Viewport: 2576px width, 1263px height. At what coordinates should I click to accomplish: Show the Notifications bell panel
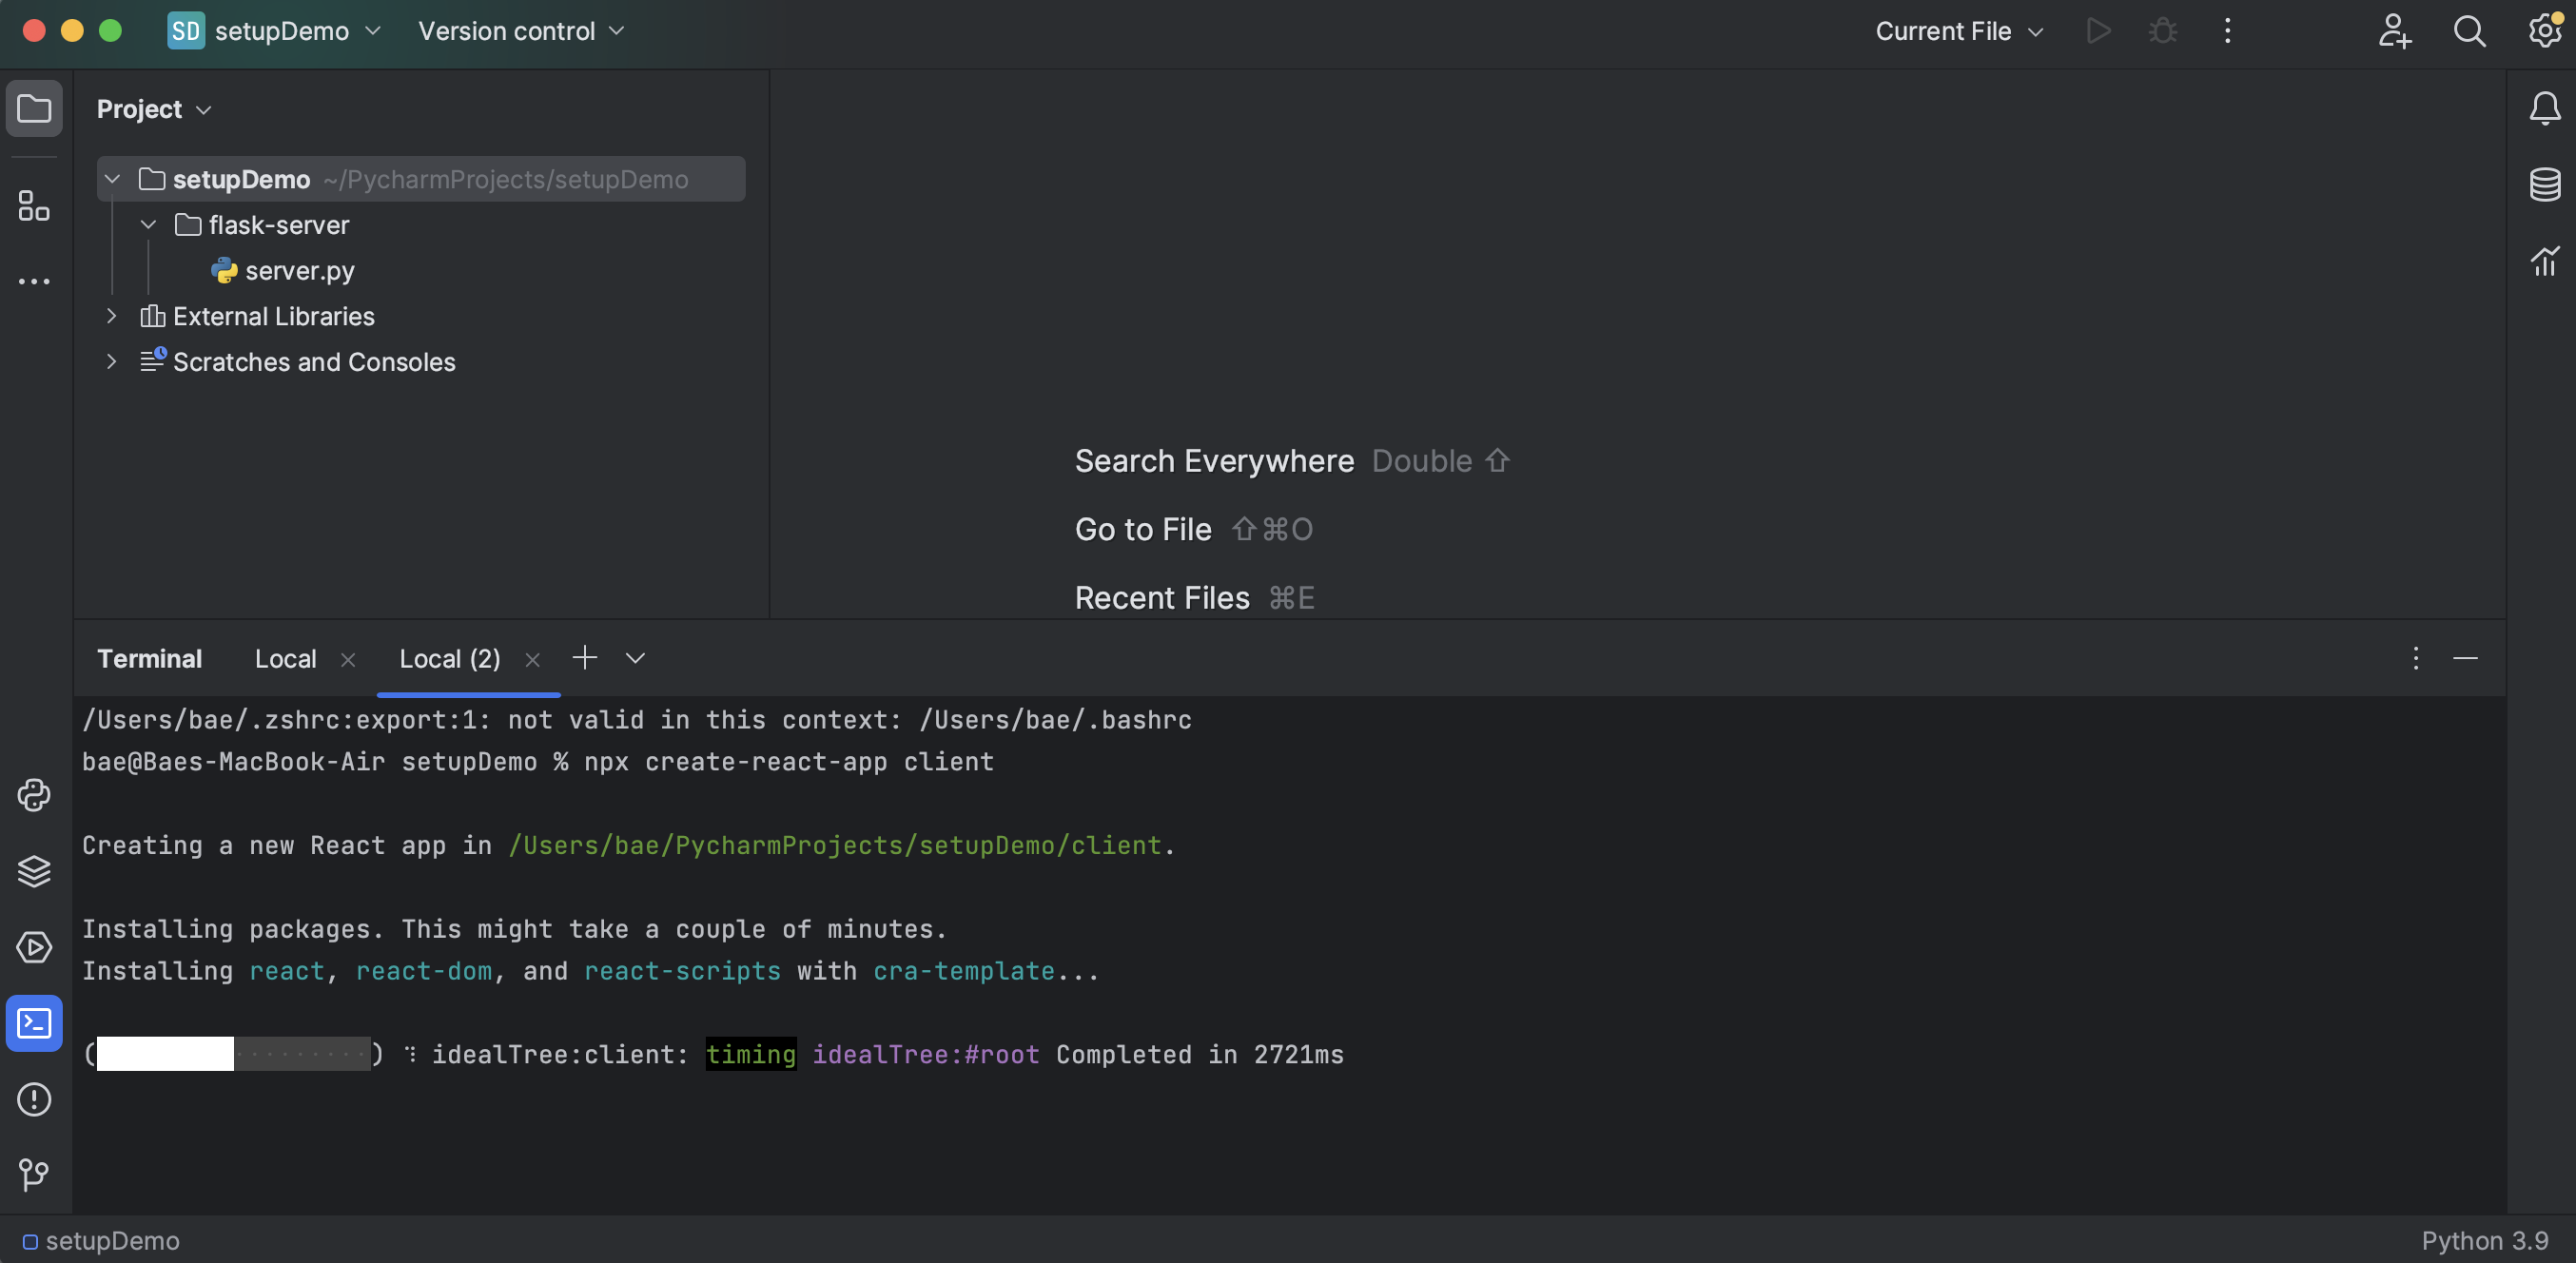click(2544, 108)
